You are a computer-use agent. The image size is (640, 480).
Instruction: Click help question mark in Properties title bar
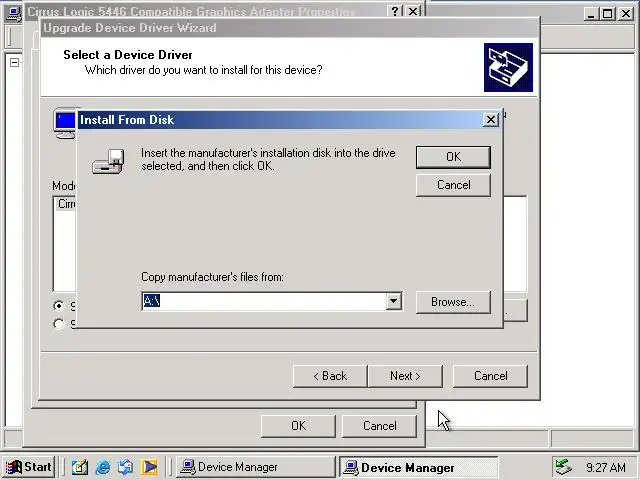click(395, 11)
